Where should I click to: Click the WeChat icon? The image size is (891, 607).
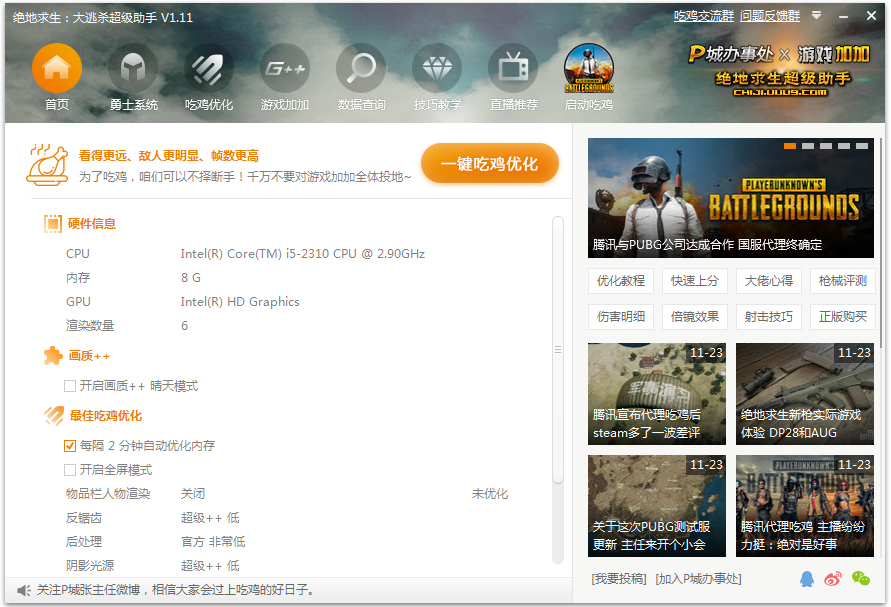(861, 579)
